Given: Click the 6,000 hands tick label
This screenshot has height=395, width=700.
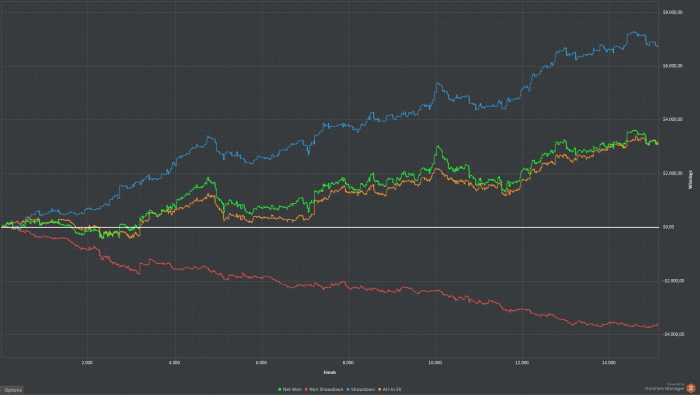Looking at the screenshot, I should coord(261,362).
